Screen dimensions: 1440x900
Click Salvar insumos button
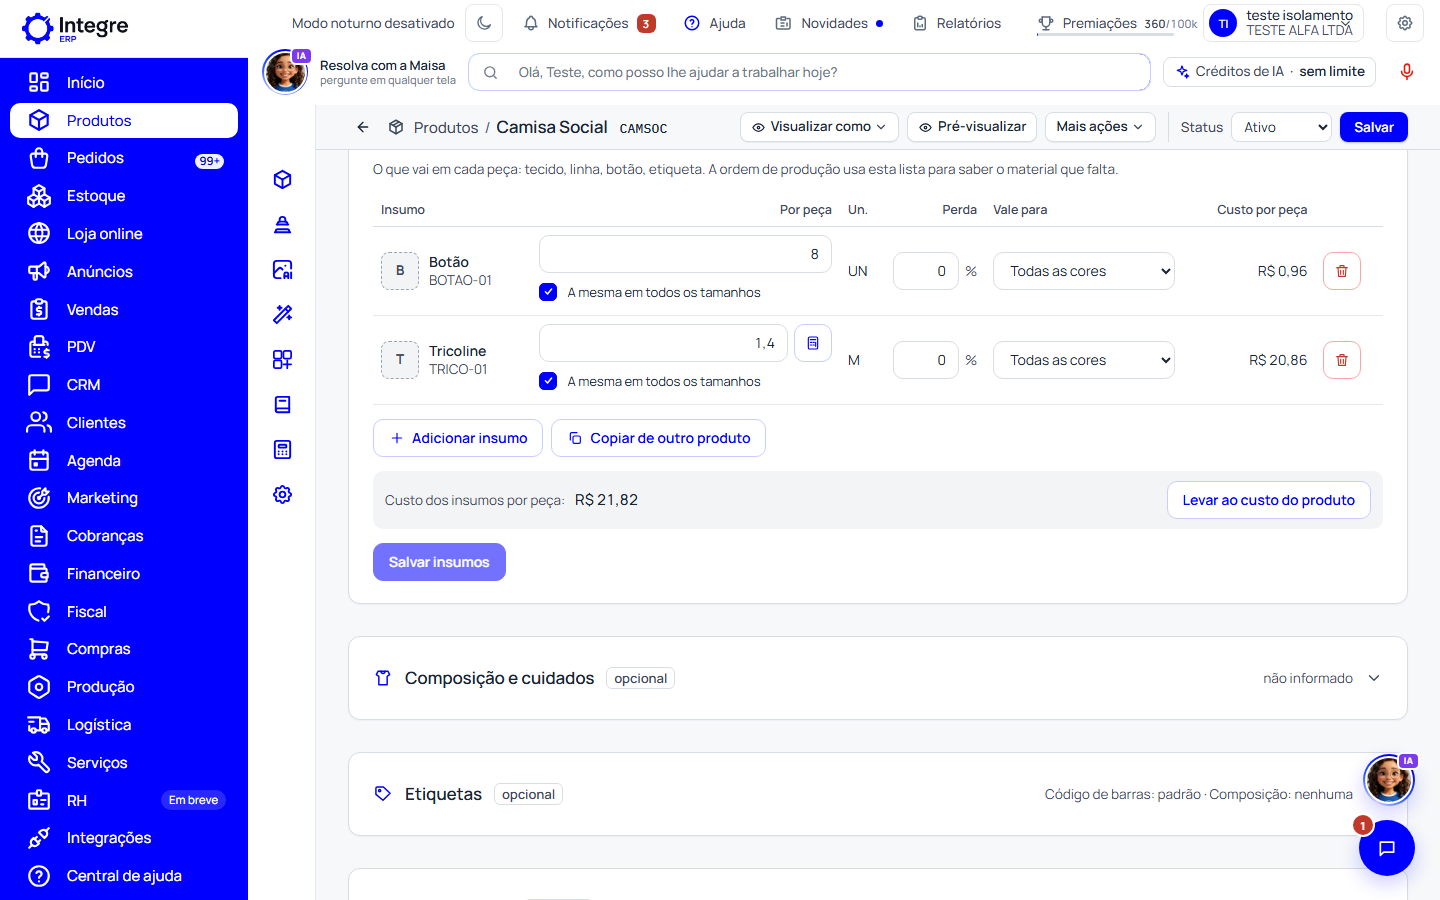[439, 562]
